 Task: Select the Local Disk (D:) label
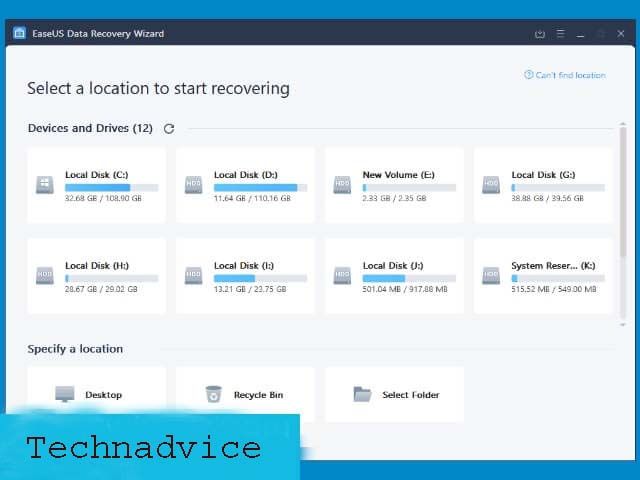pyautogui.click(x=246, y=175)
